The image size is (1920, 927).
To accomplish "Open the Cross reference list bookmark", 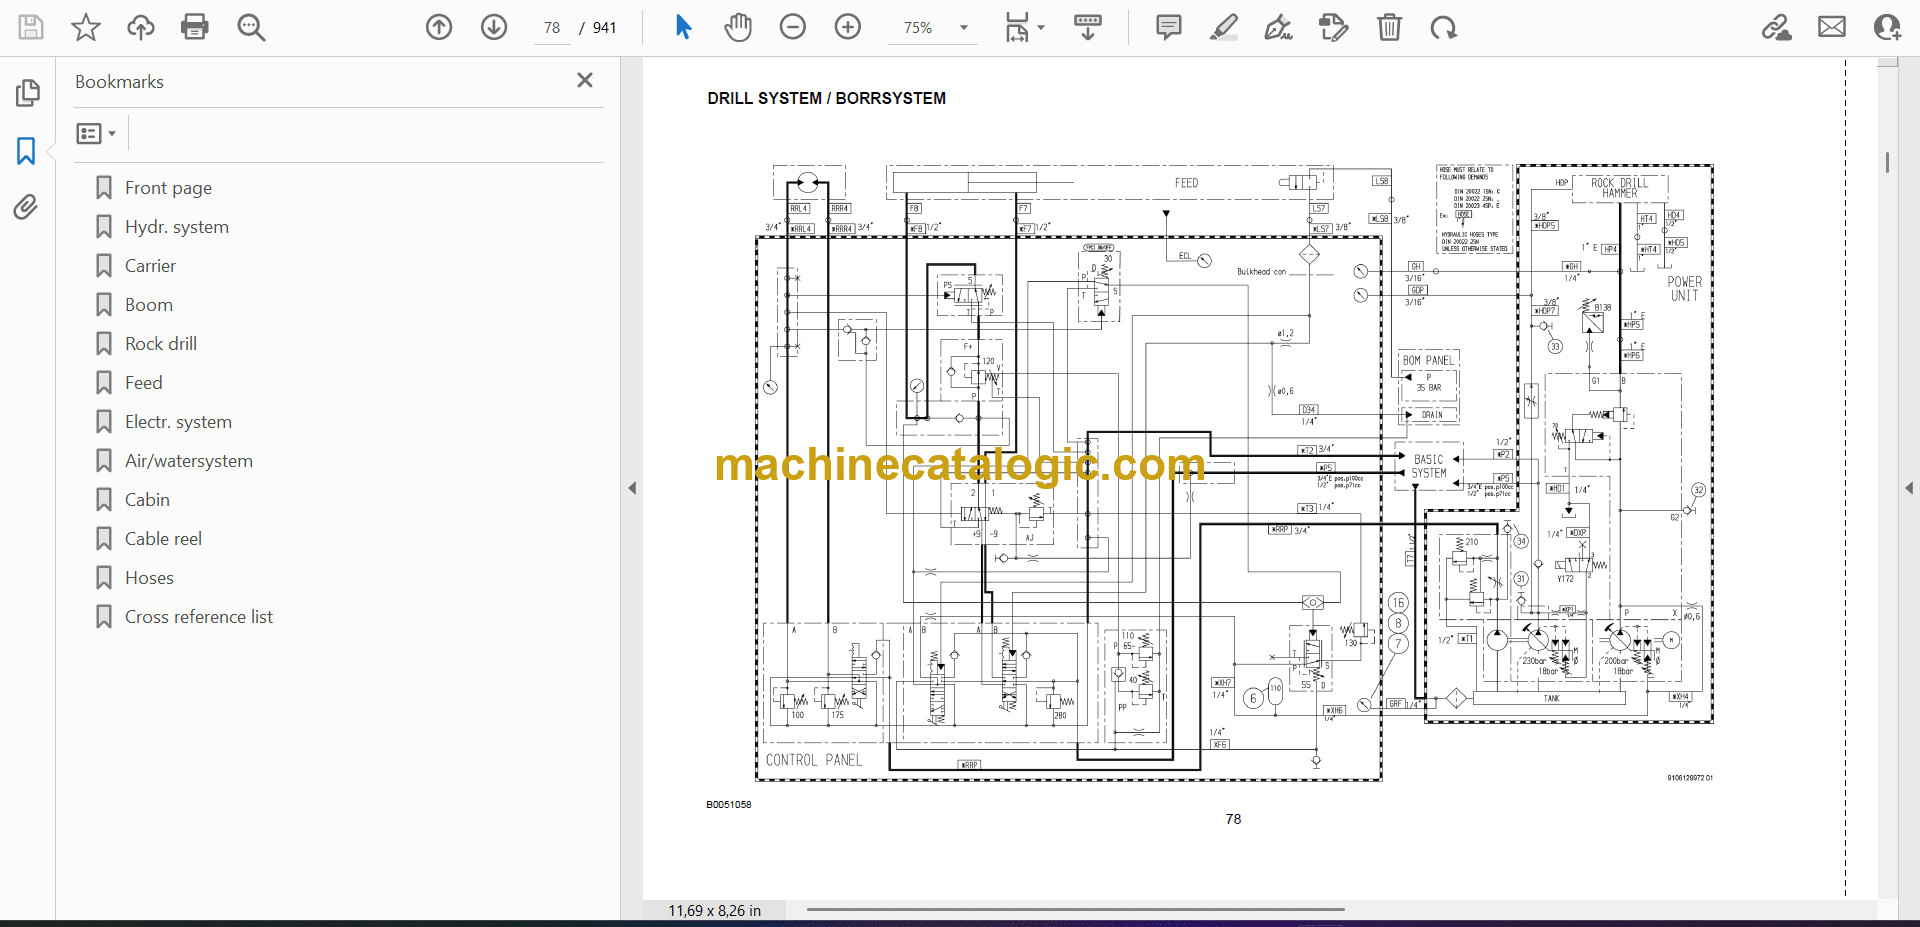I will [x=198, y=617].
